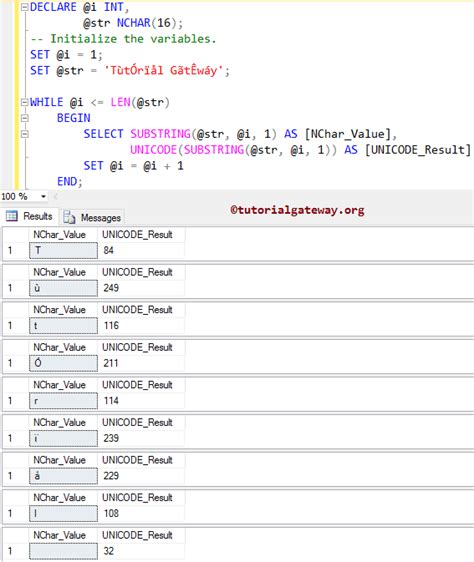The image size is (474, 562).
Task: Select the cell with value 211
Action: (x=141, y=363)
